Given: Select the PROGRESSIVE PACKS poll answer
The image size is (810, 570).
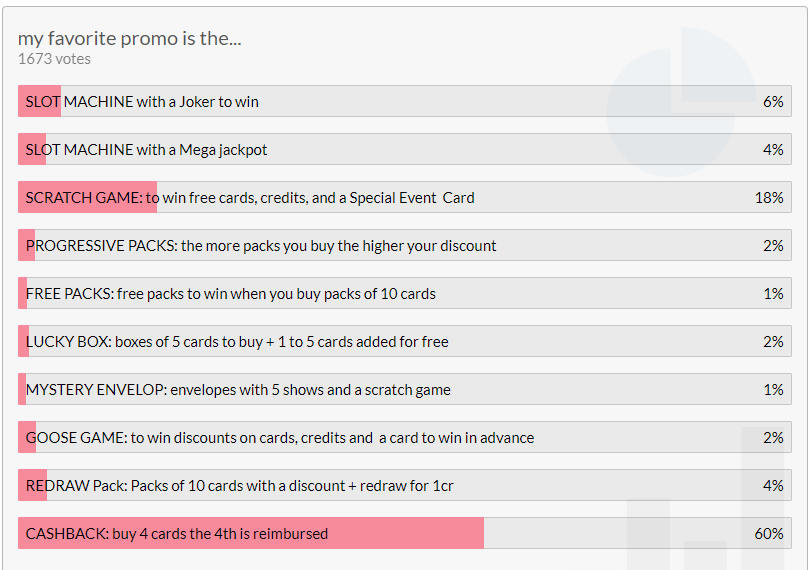Looking at the screenshot, I should tap(261, 246).
